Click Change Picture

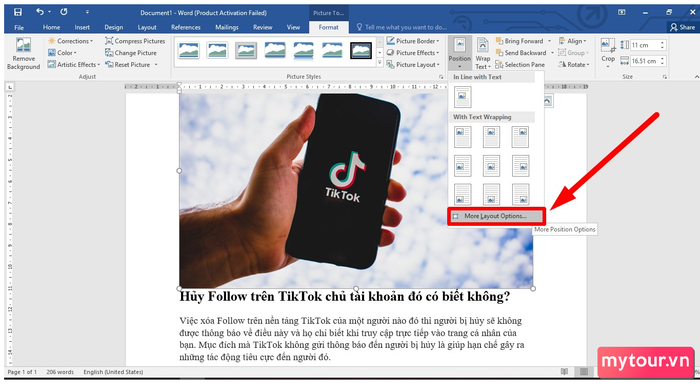(x=131, y=53)
